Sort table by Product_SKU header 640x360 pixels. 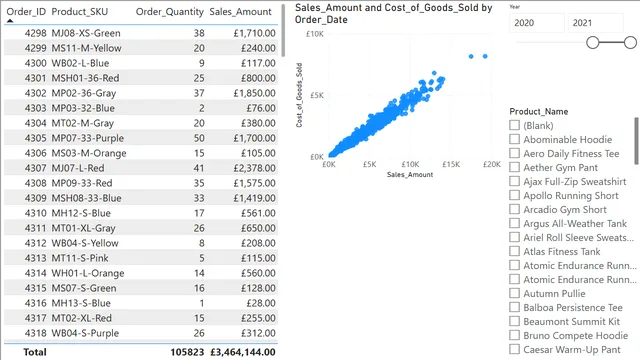(x=80, y=12)
